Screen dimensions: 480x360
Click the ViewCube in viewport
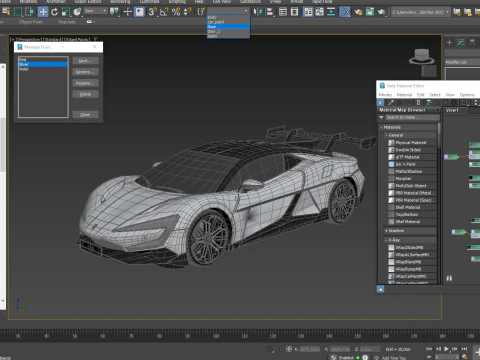(x=422, y=56)
